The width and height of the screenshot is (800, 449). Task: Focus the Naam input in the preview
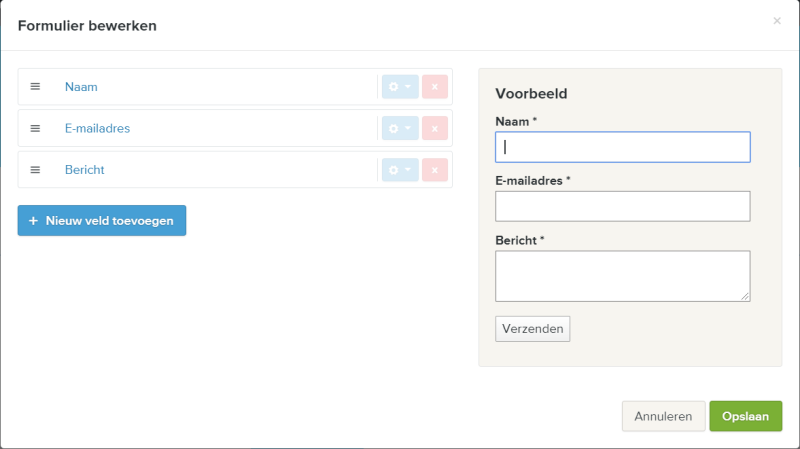coord(622,147)
